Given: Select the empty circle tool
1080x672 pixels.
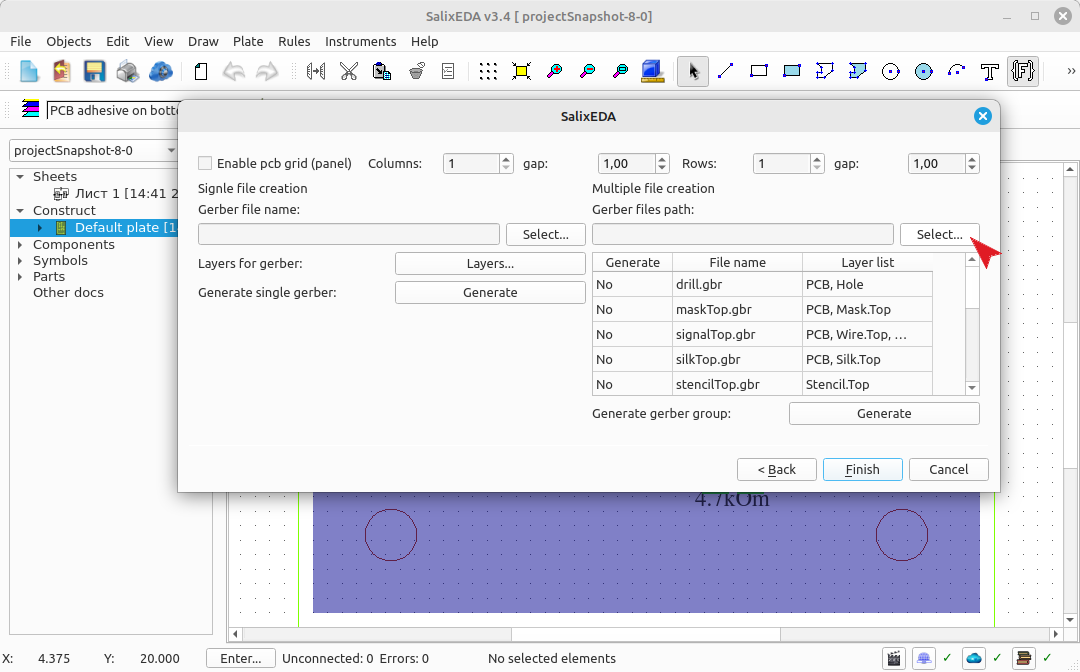Looking at the screenshot, I should click(891, 72).
